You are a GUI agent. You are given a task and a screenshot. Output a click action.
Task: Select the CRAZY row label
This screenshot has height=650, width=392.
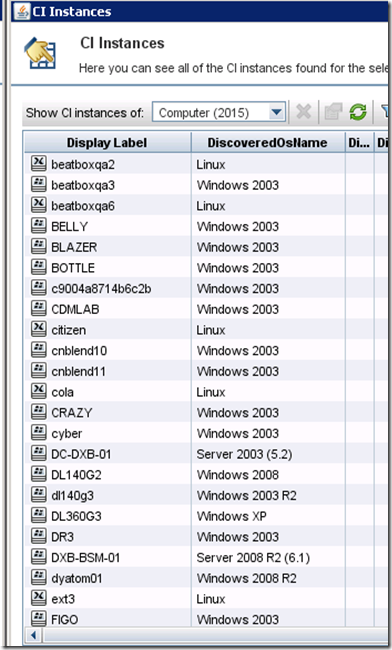(x=72, y=413)
